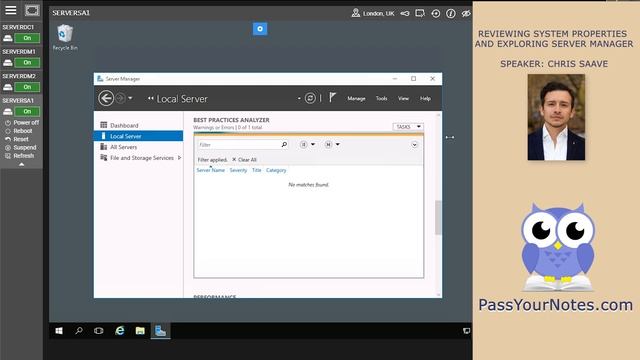Refresh the SERVERSA1 machine
This screenshot has width=640, height=360.
(x=20, y=156)
